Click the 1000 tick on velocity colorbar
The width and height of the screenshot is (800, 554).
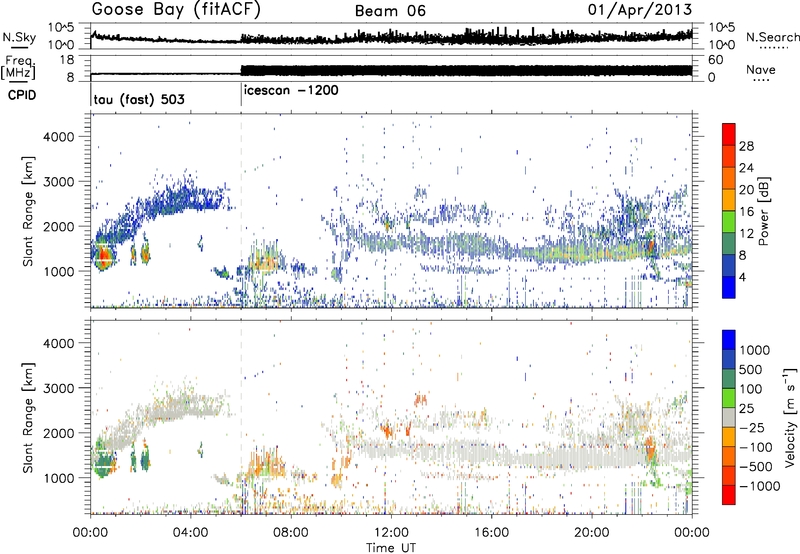[755, 350]
